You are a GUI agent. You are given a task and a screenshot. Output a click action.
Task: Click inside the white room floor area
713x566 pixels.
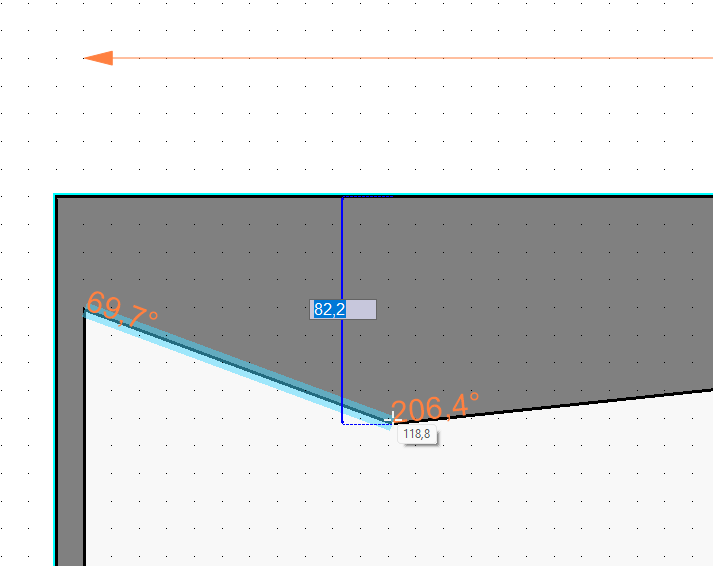(x=350, y=490)
